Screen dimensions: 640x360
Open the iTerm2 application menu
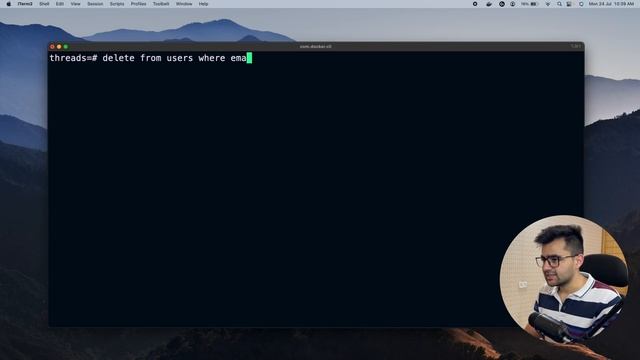(25, 4)
